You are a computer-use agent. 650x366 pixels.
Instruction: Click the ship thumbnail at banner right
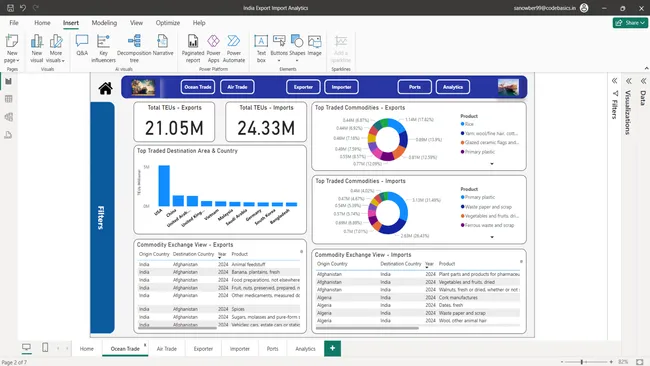click(x=508, y=87)
